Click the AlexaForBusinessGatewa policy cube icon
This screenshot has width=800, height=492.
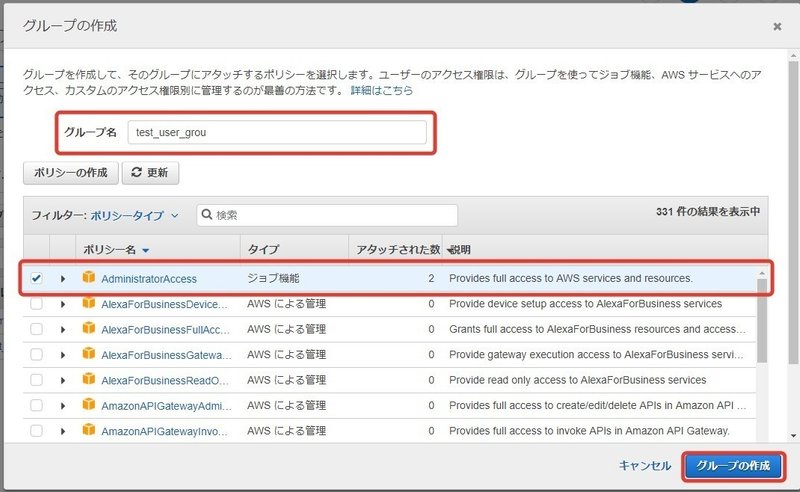pyautogui.click(x=89, y=353)
